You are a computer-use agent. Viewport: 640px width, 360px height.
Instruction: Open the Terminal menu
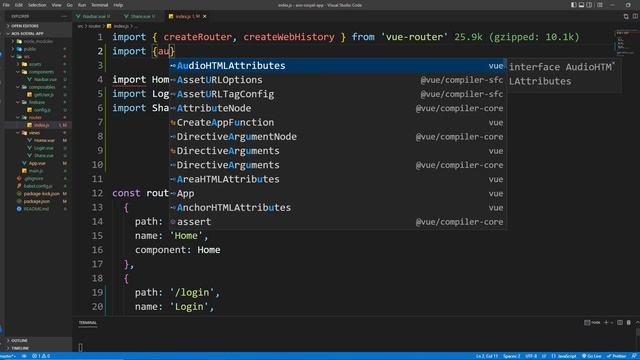[x=100, y=5]
